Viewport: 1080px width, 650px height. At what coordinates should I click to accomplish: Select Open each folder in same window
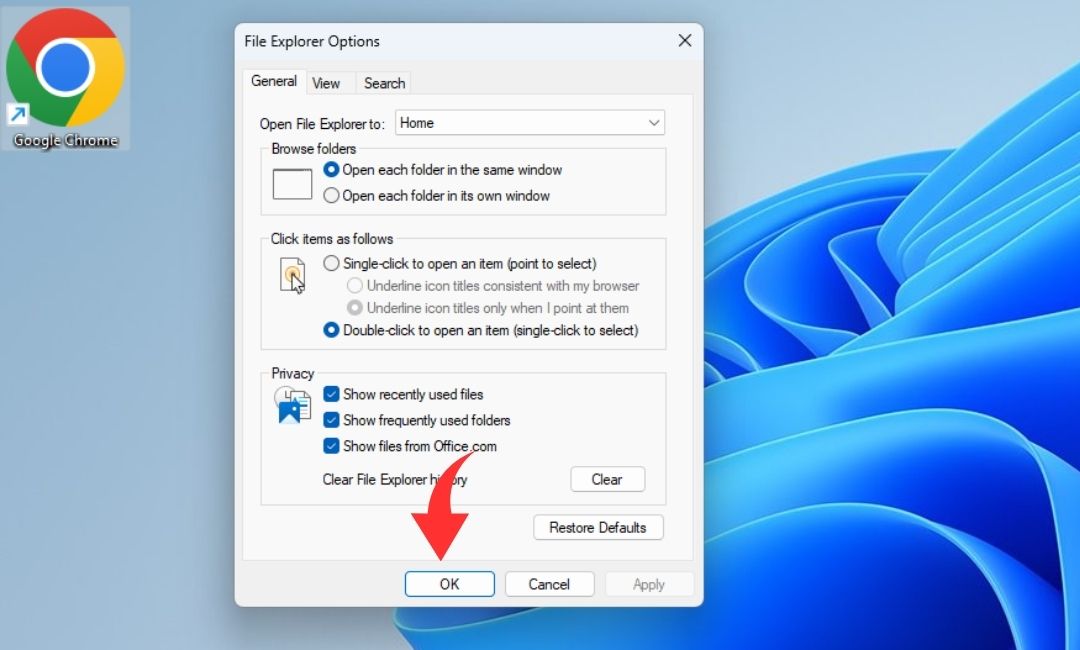click(332, 170)
